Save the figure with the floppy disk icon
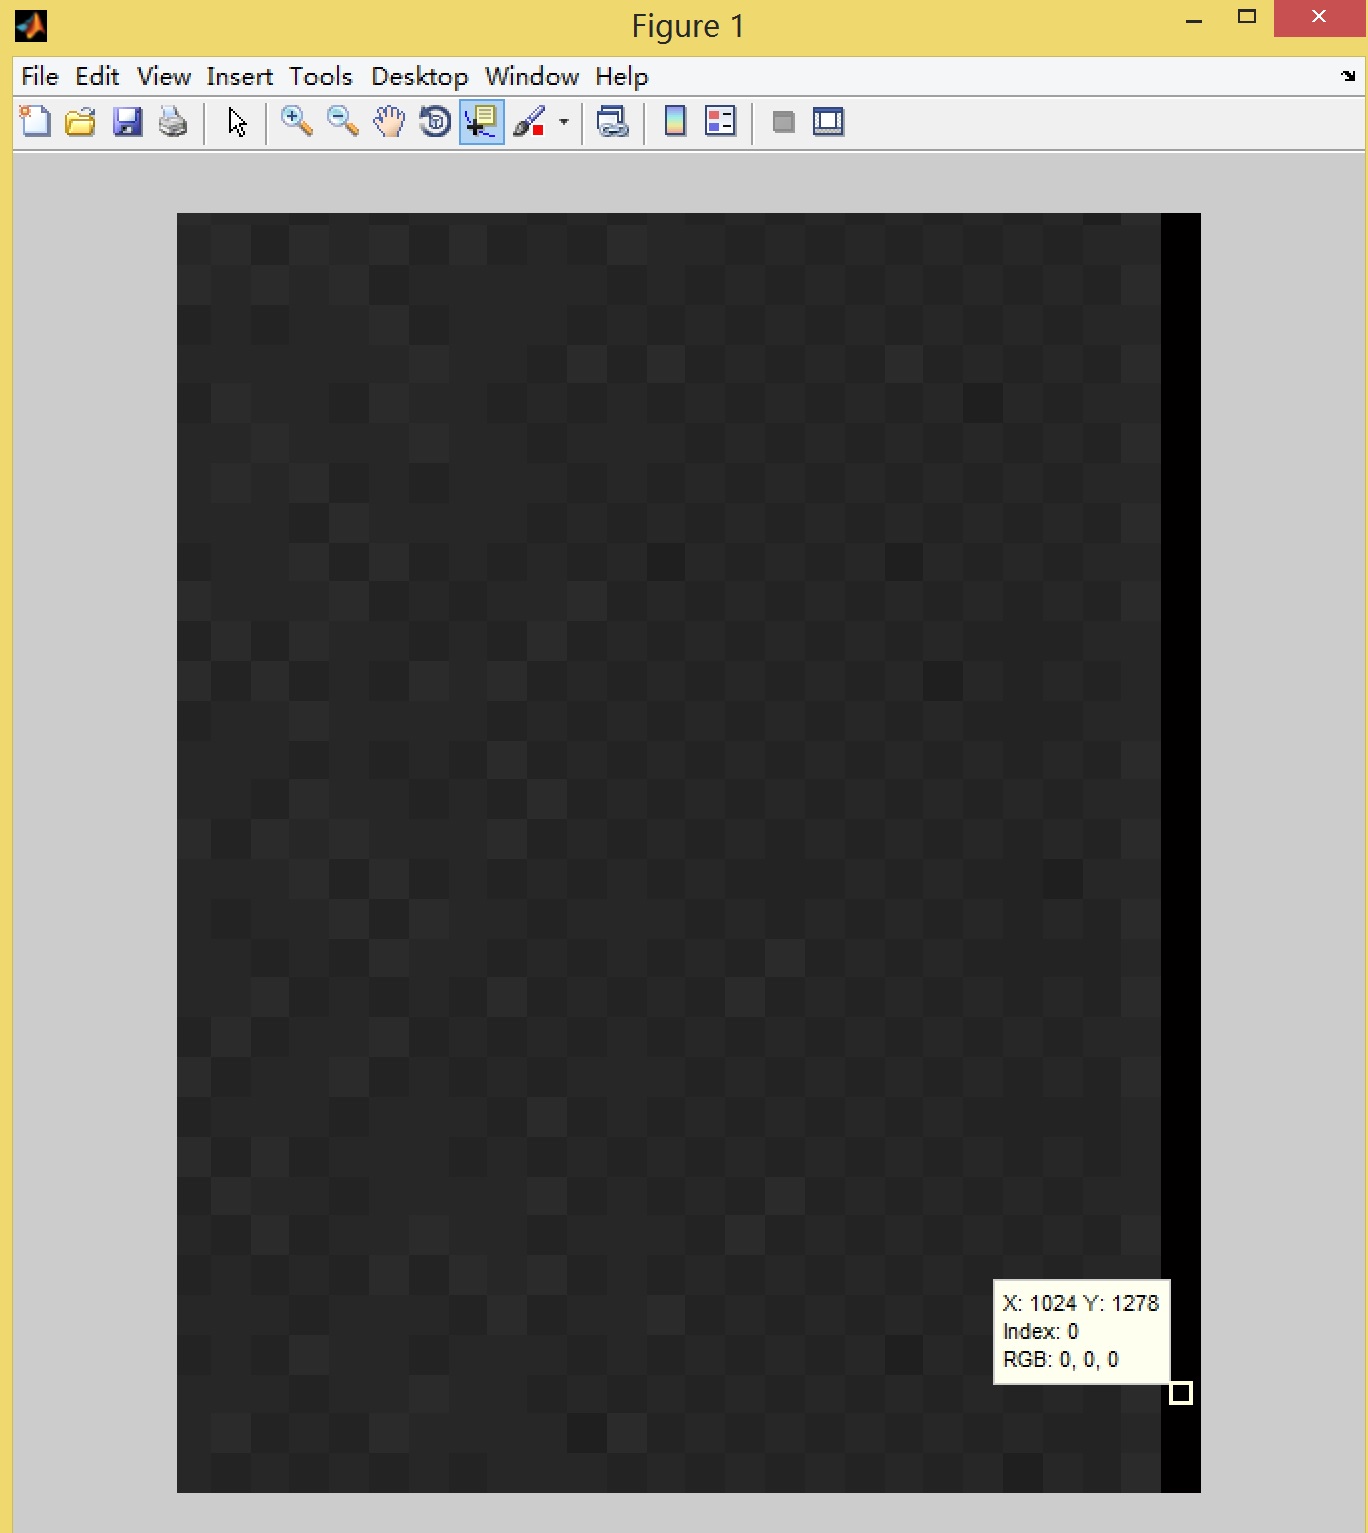The height and width of the screenshot is (1533, 1368). tap(127, 122)
